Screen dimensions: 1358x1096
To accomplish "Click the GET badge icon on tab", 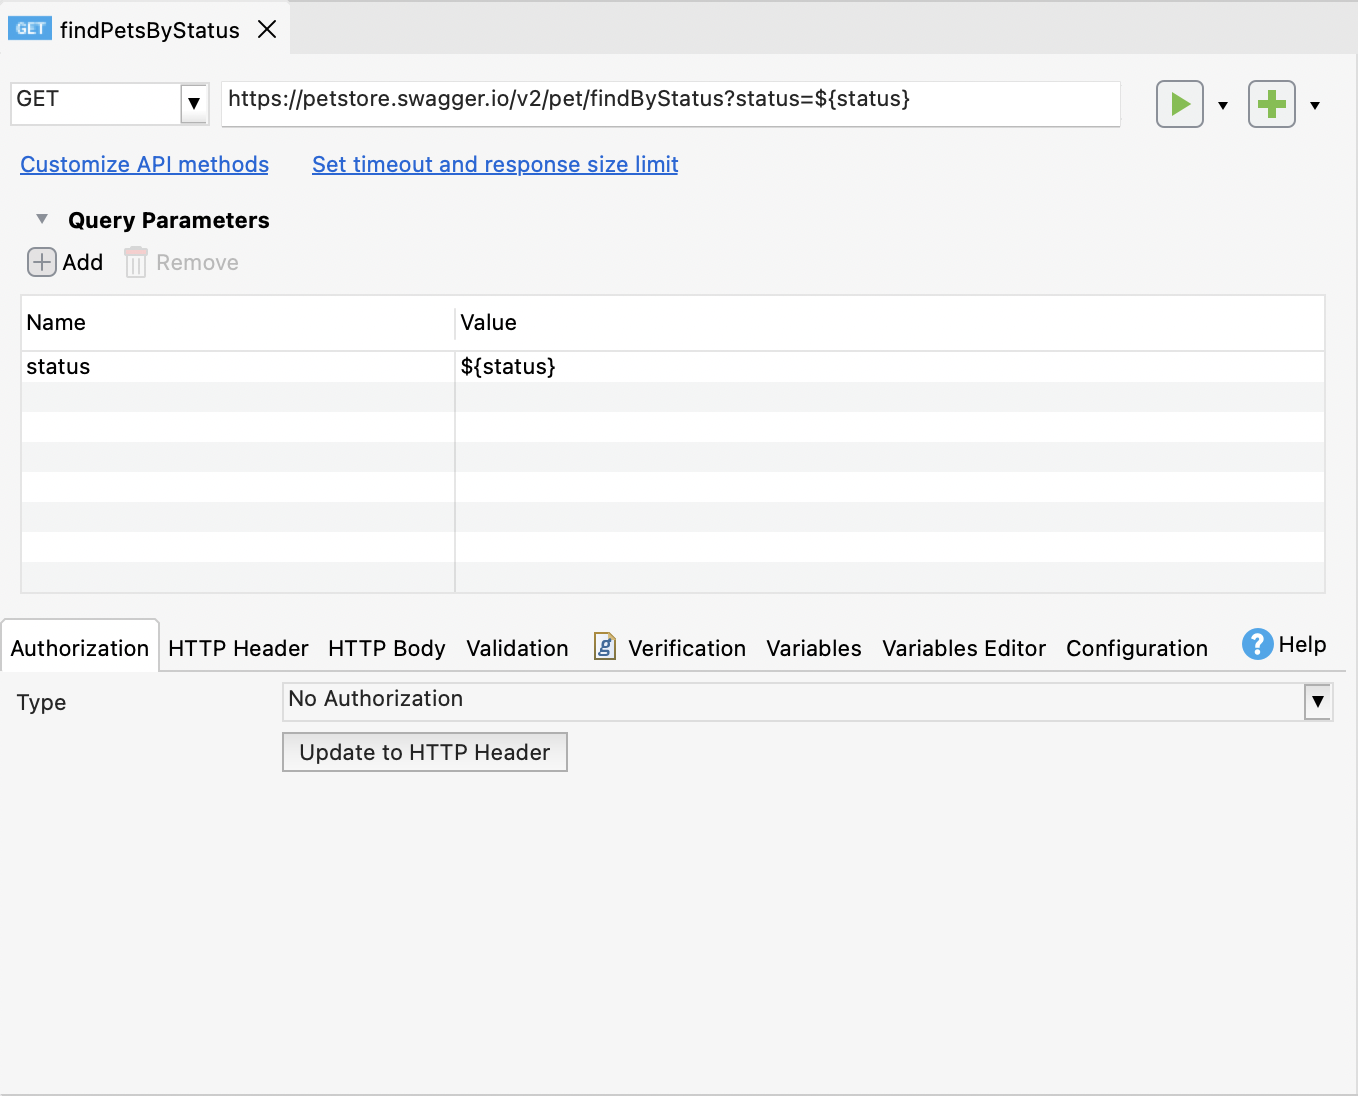I will click(x=30, y=29).
